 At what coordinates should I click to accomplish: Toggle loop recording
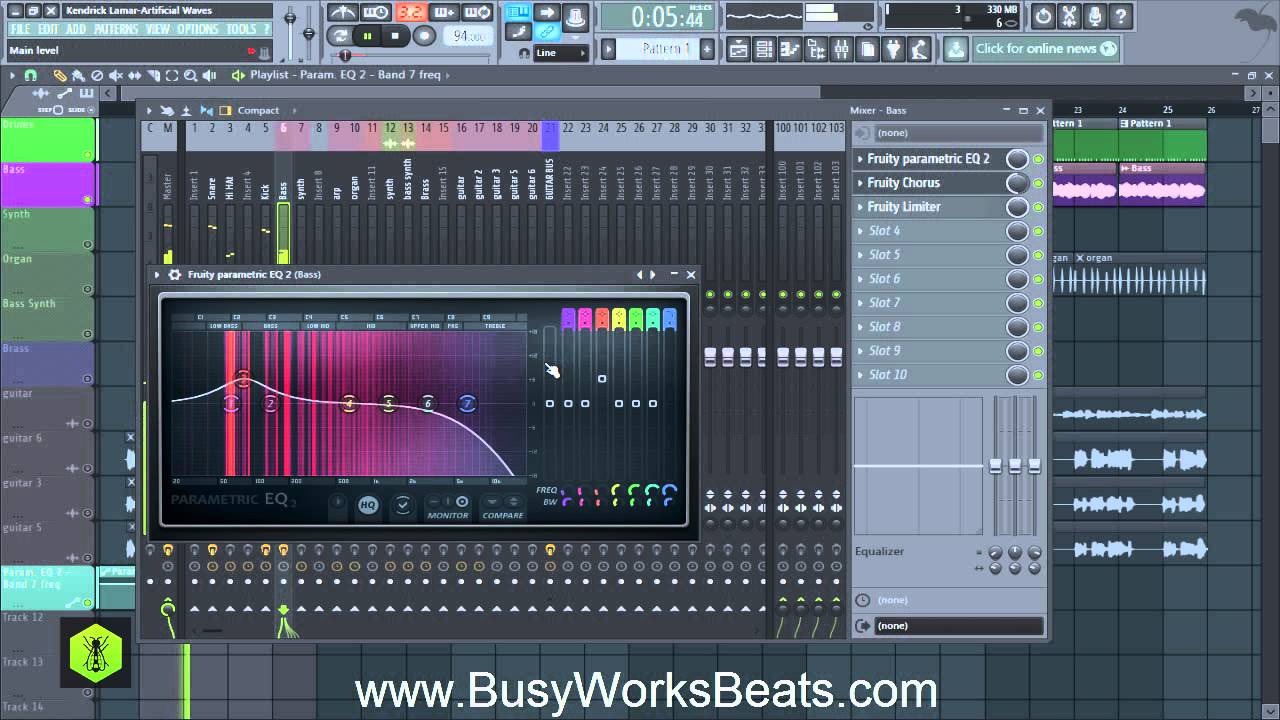[x=478, y=13]
